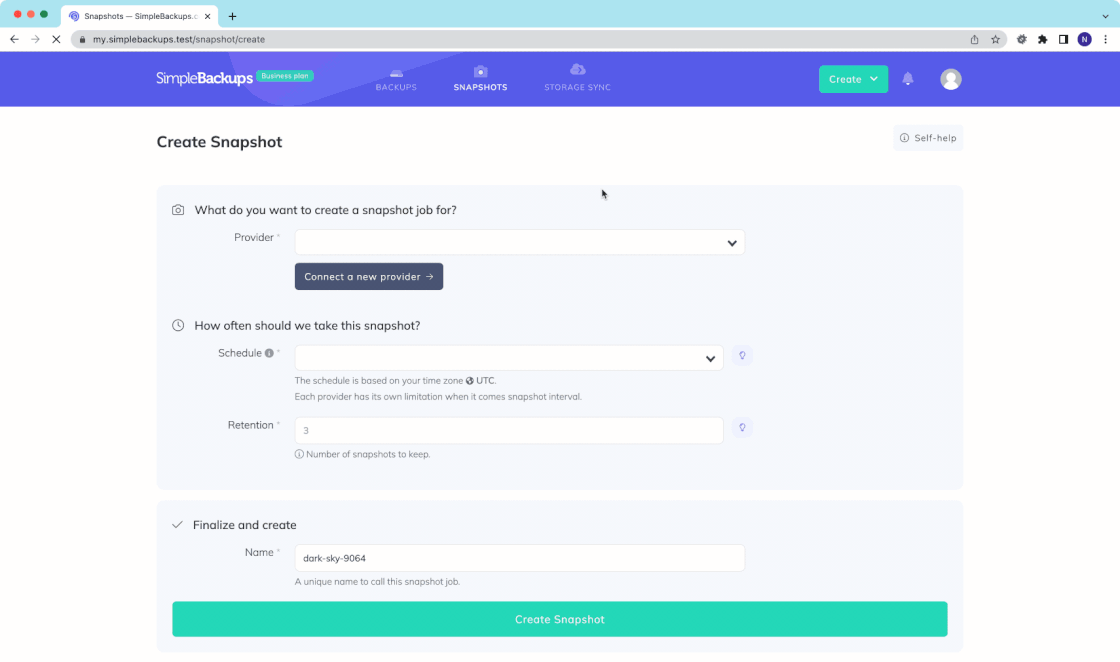Viewport: 1120px width, 662px height.
Task: Bookmark page with the star icon
Action: 995,39
